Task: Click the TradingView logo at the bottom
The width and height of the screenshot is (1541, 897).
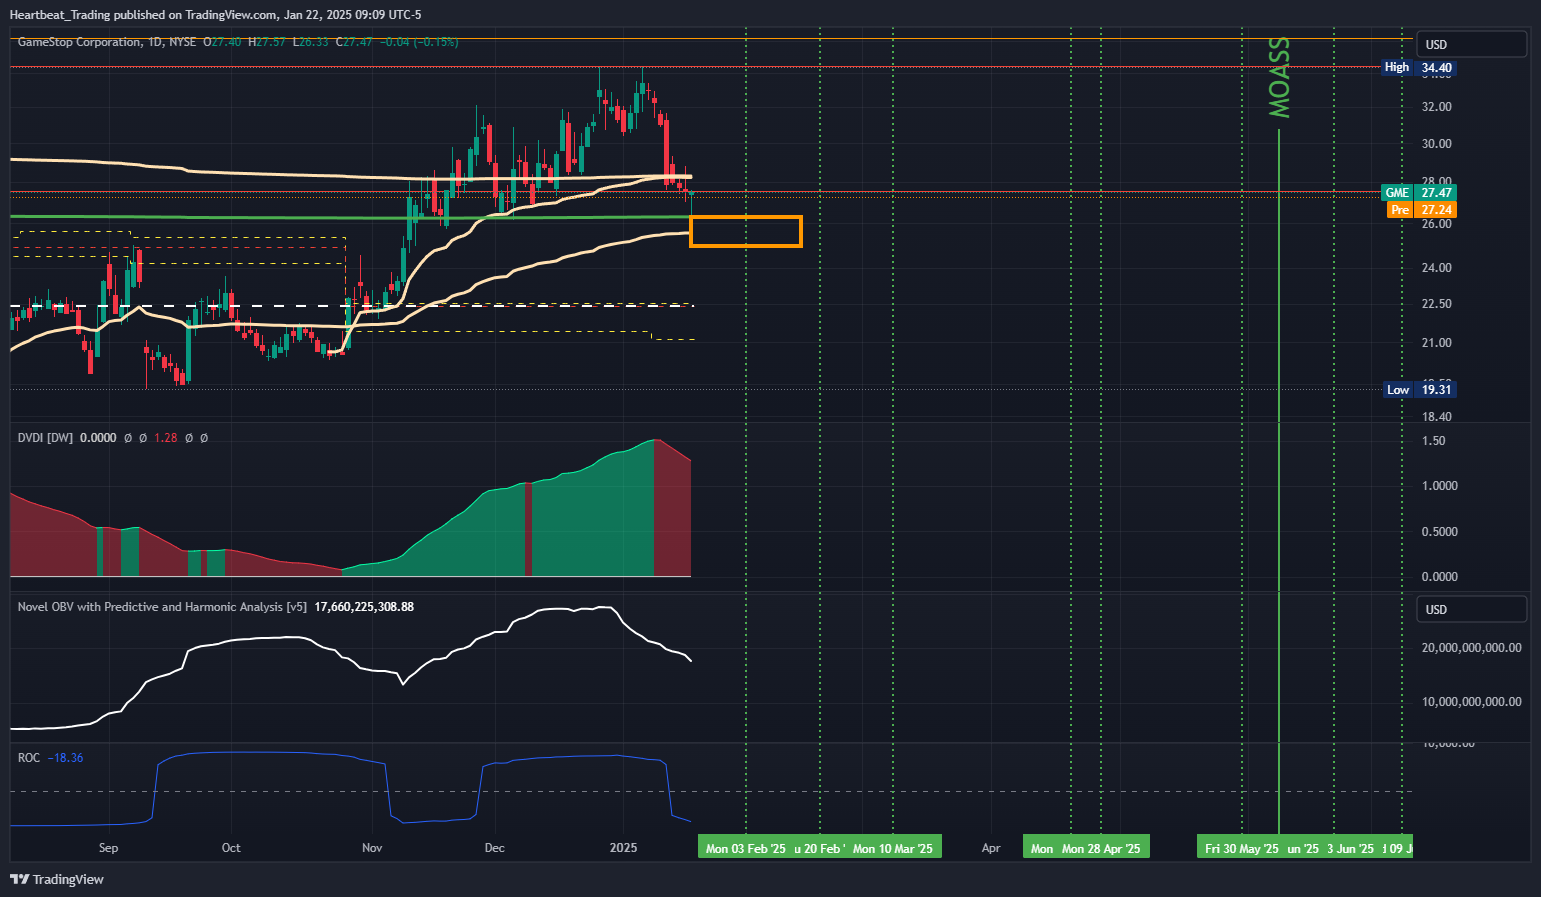Action: (57, 879)
